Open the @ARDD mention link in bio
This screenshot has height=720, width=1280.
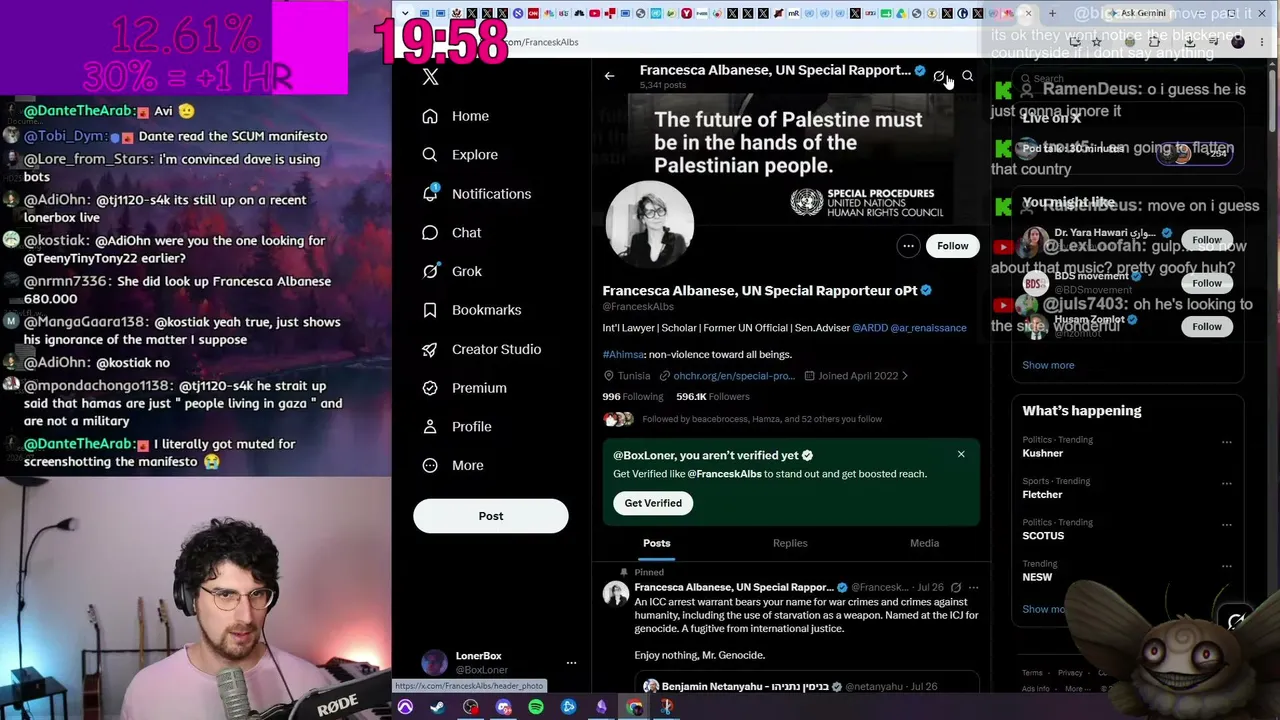869,328
